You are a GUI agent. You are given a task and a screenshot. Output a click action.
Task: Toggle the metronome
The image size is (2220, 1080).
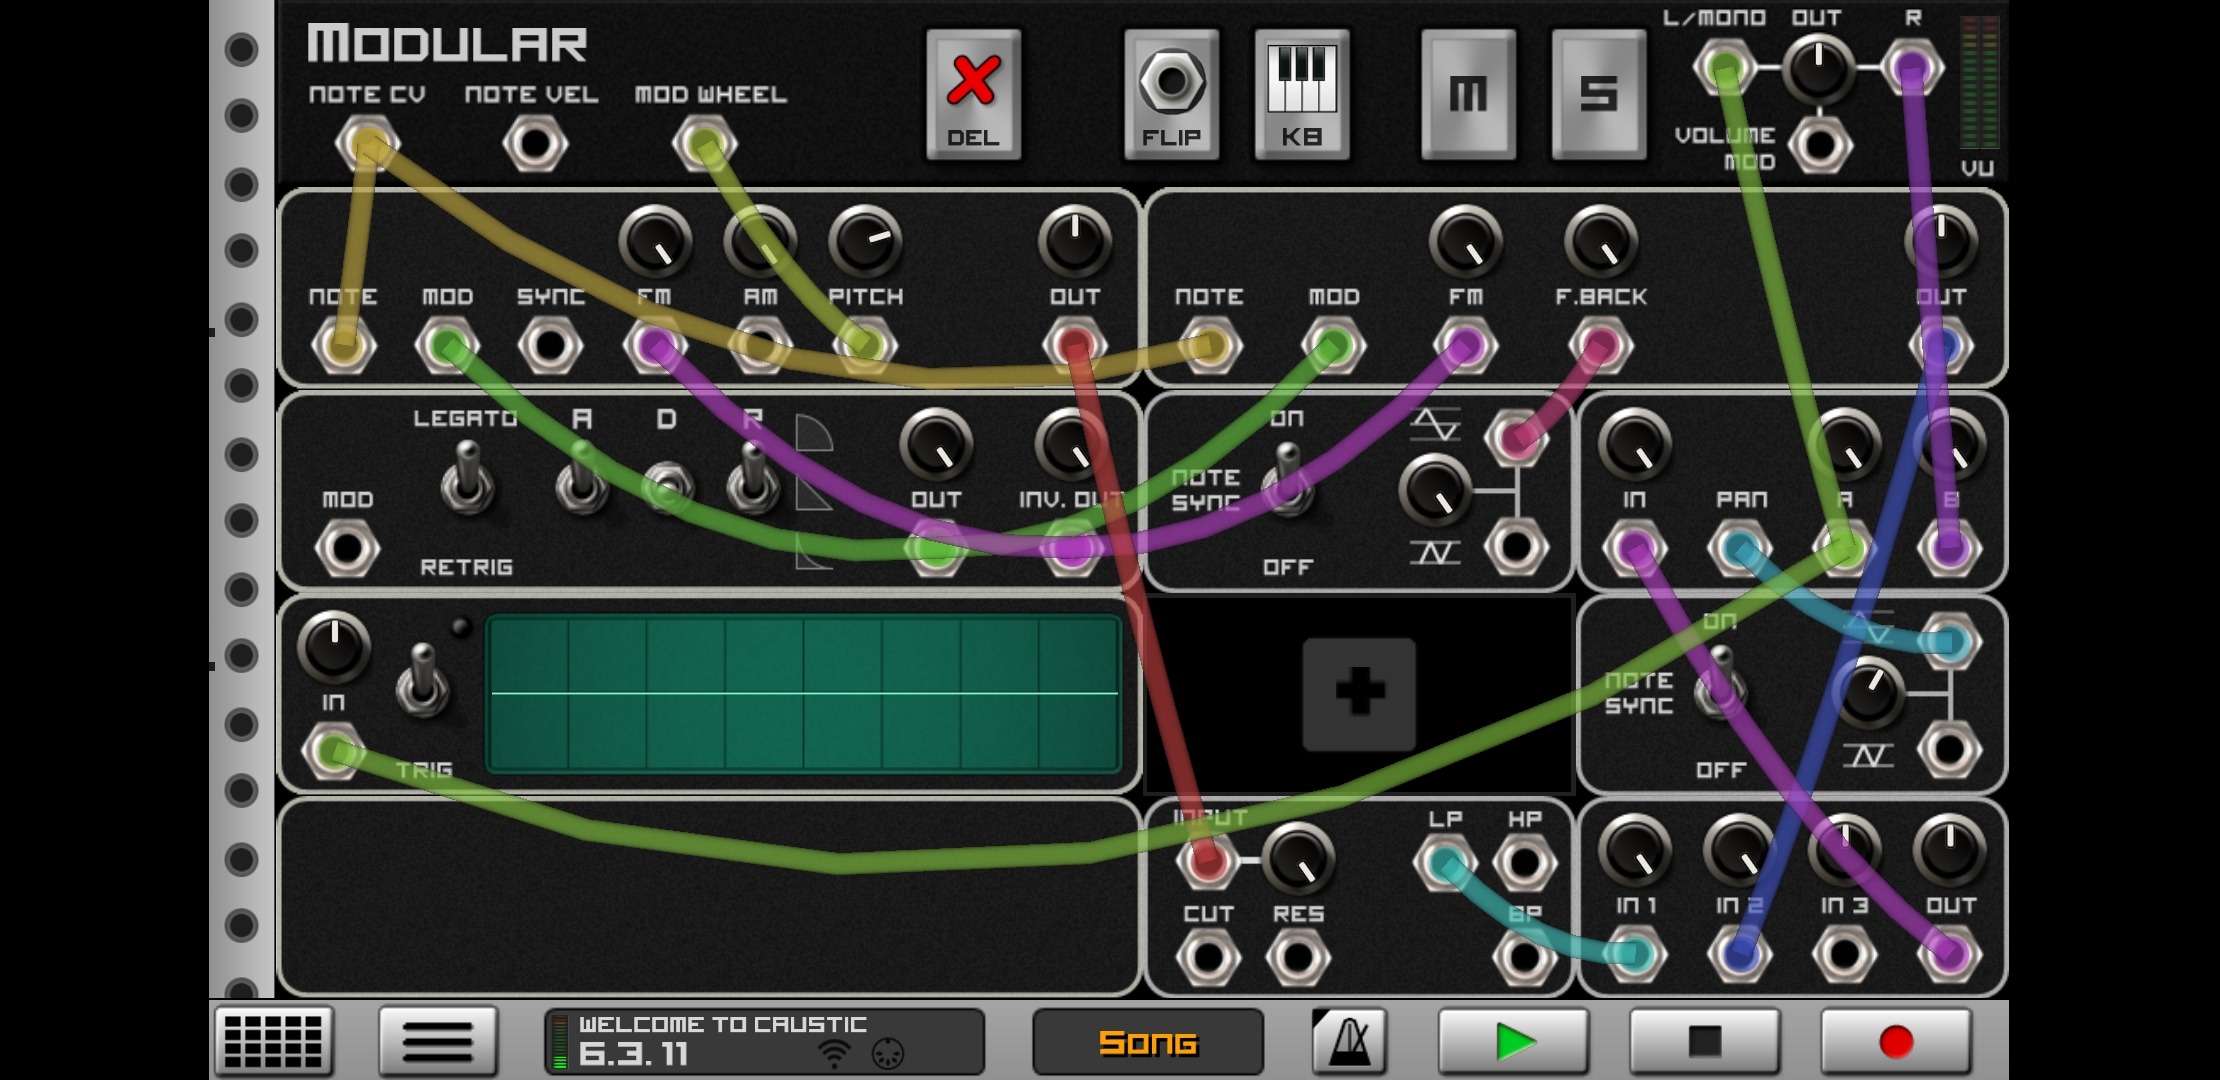1349,1041
